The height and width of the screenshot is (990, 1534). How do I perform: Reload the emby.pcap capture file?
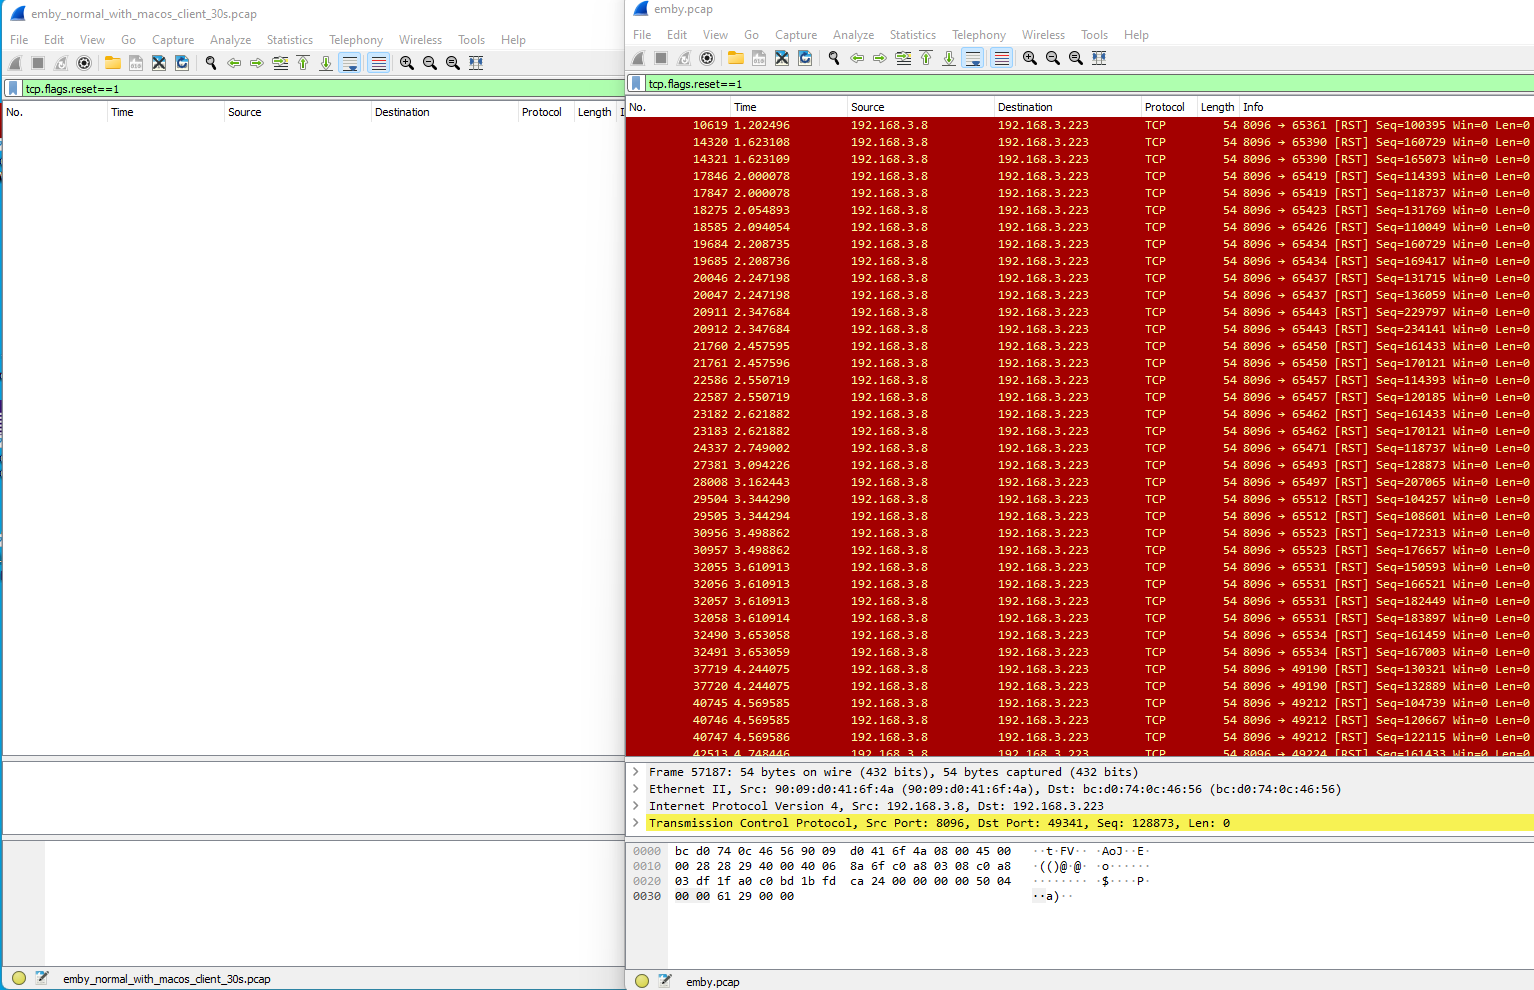(805, 57)
